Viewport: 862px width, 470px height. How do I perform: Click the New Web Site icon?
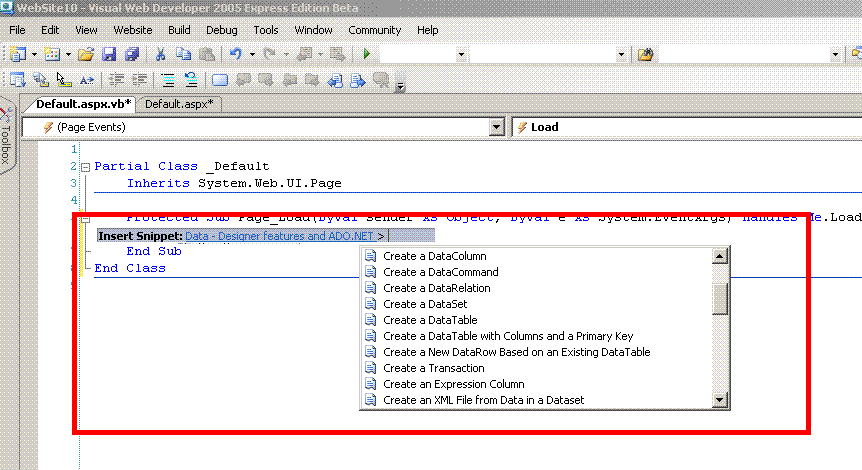[18, 54]
